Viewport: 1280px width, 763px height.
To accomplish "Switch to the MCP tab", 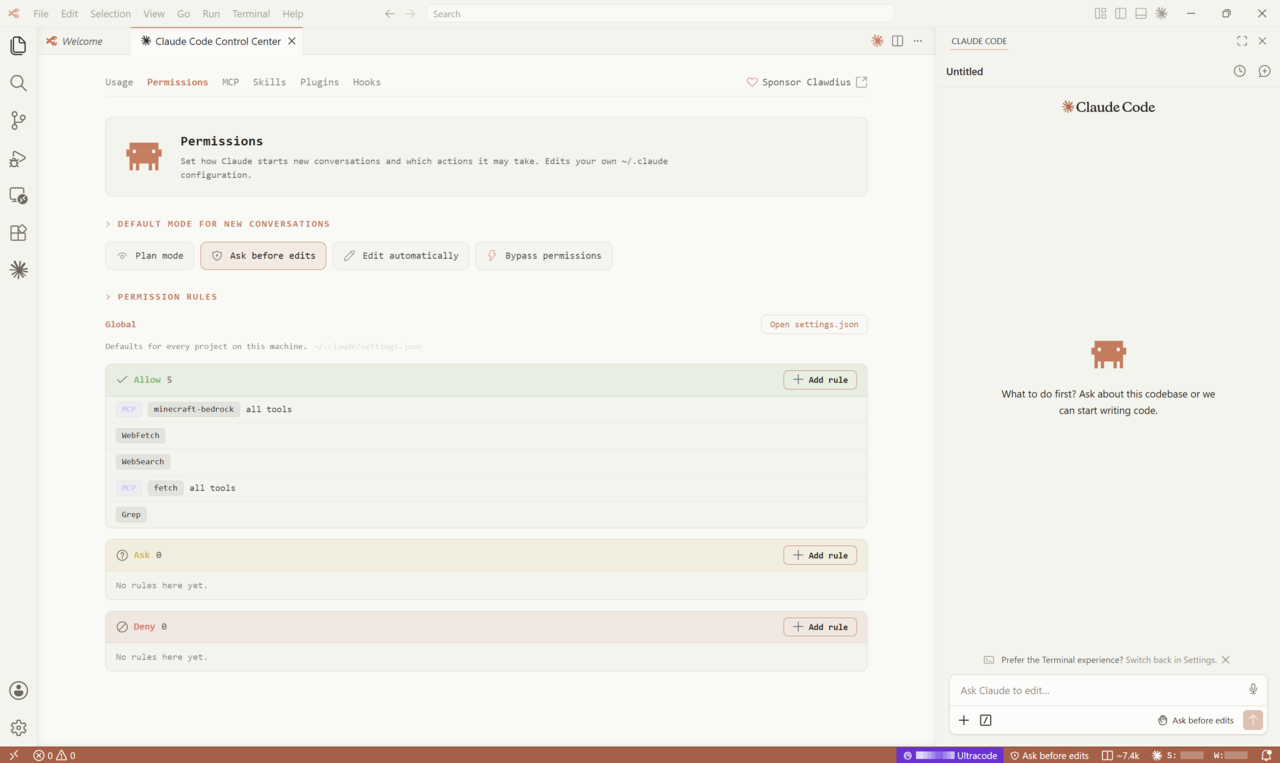I will tap(230, 82).
